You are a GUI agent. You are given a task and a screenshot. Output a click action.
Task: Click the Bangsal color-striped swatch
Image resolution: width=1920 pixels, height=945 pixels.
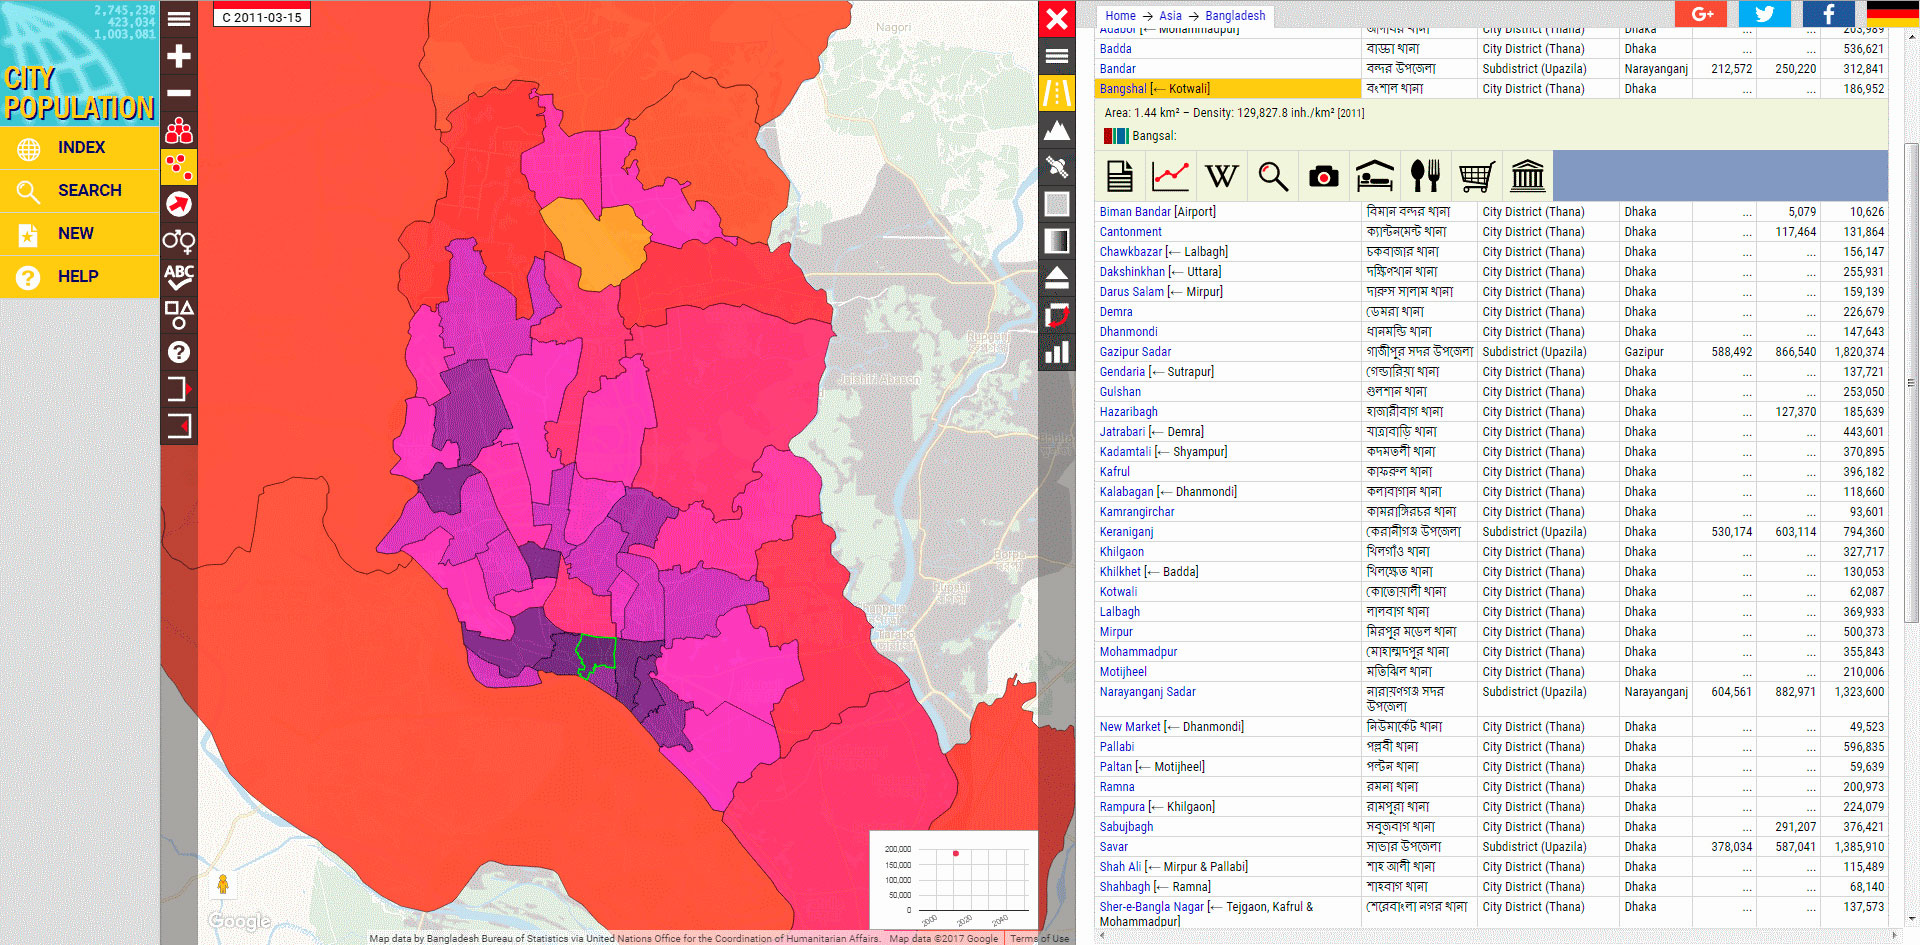point(1115,136)
